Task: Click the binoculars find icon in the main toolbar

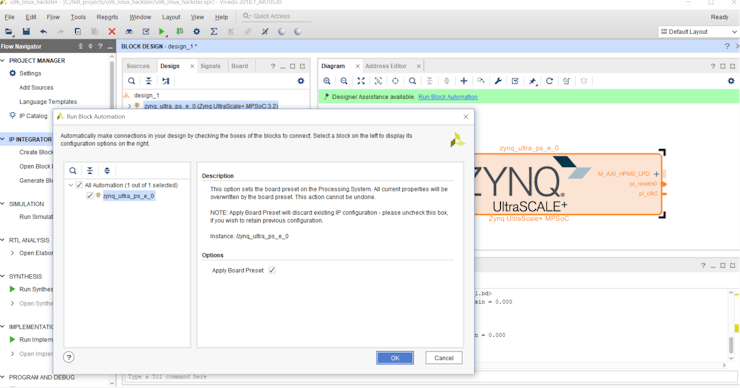Action: click(x=129, y=32)
